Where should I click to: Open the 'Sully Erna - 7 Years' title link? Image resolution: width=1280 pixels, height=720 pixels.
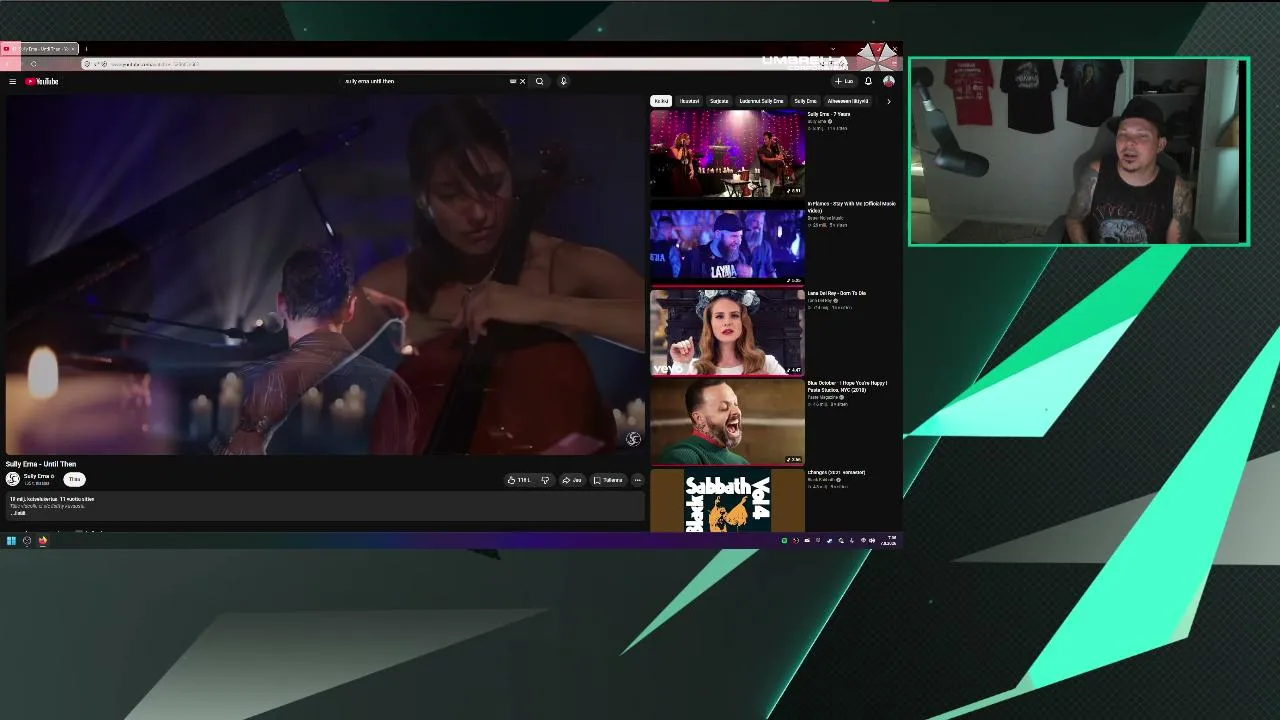point(829,114)
